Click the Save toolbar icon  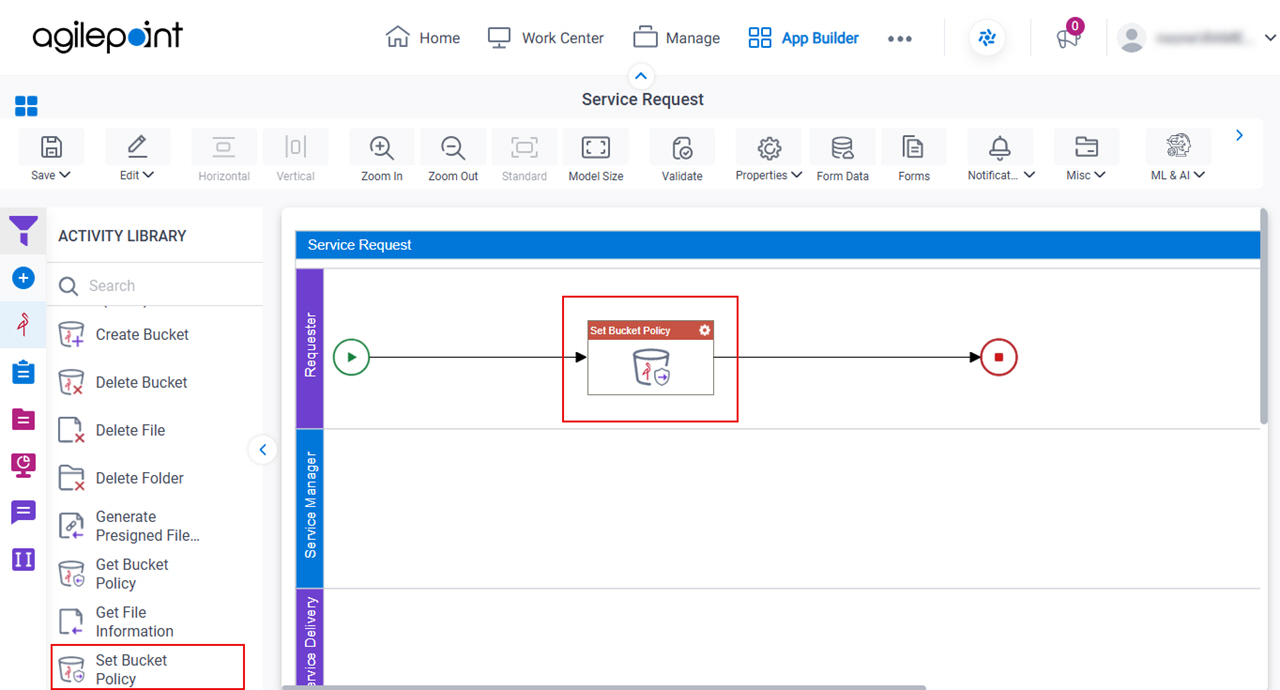coord(51,147)
